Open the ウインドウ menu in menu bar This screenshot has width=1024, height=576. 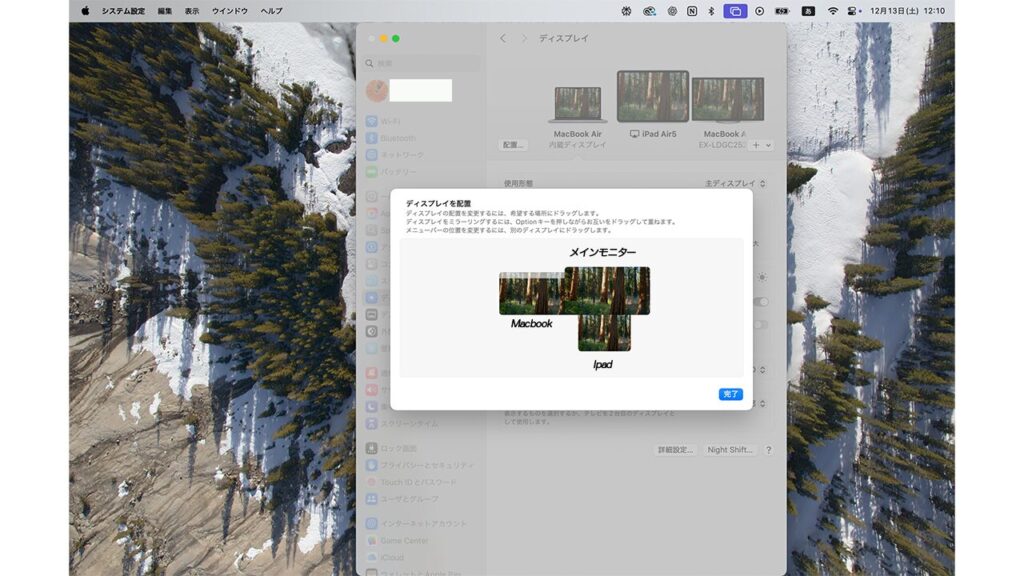tap(230, 11)
